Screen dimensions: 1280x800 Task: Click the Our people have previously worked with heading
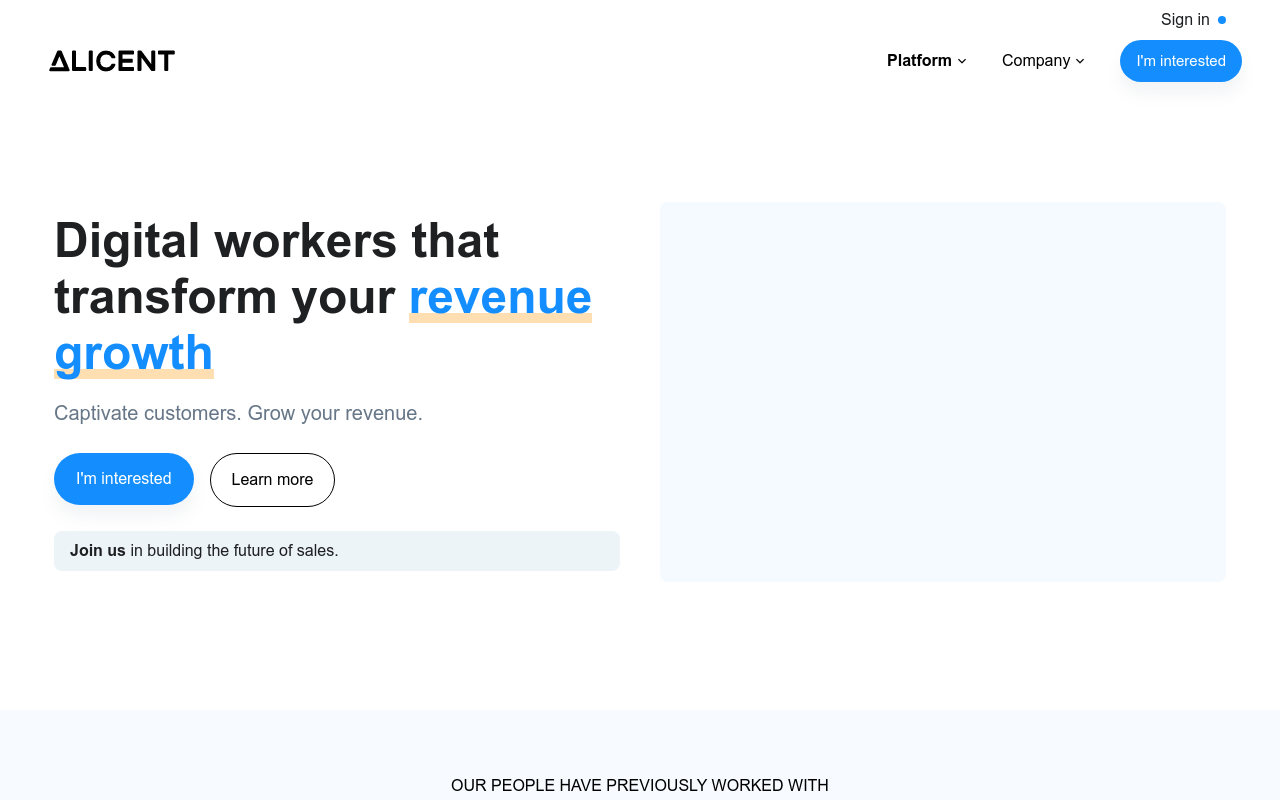pyautogui.click(x=640, y=786)
